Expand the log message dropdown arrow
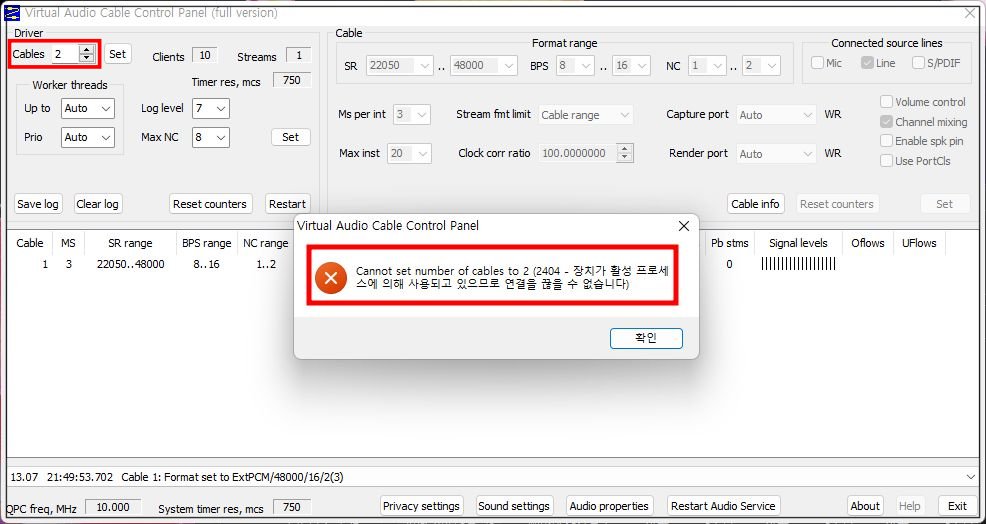The width and height of the screenshot is (986, 524). click(x=971, y=477)
